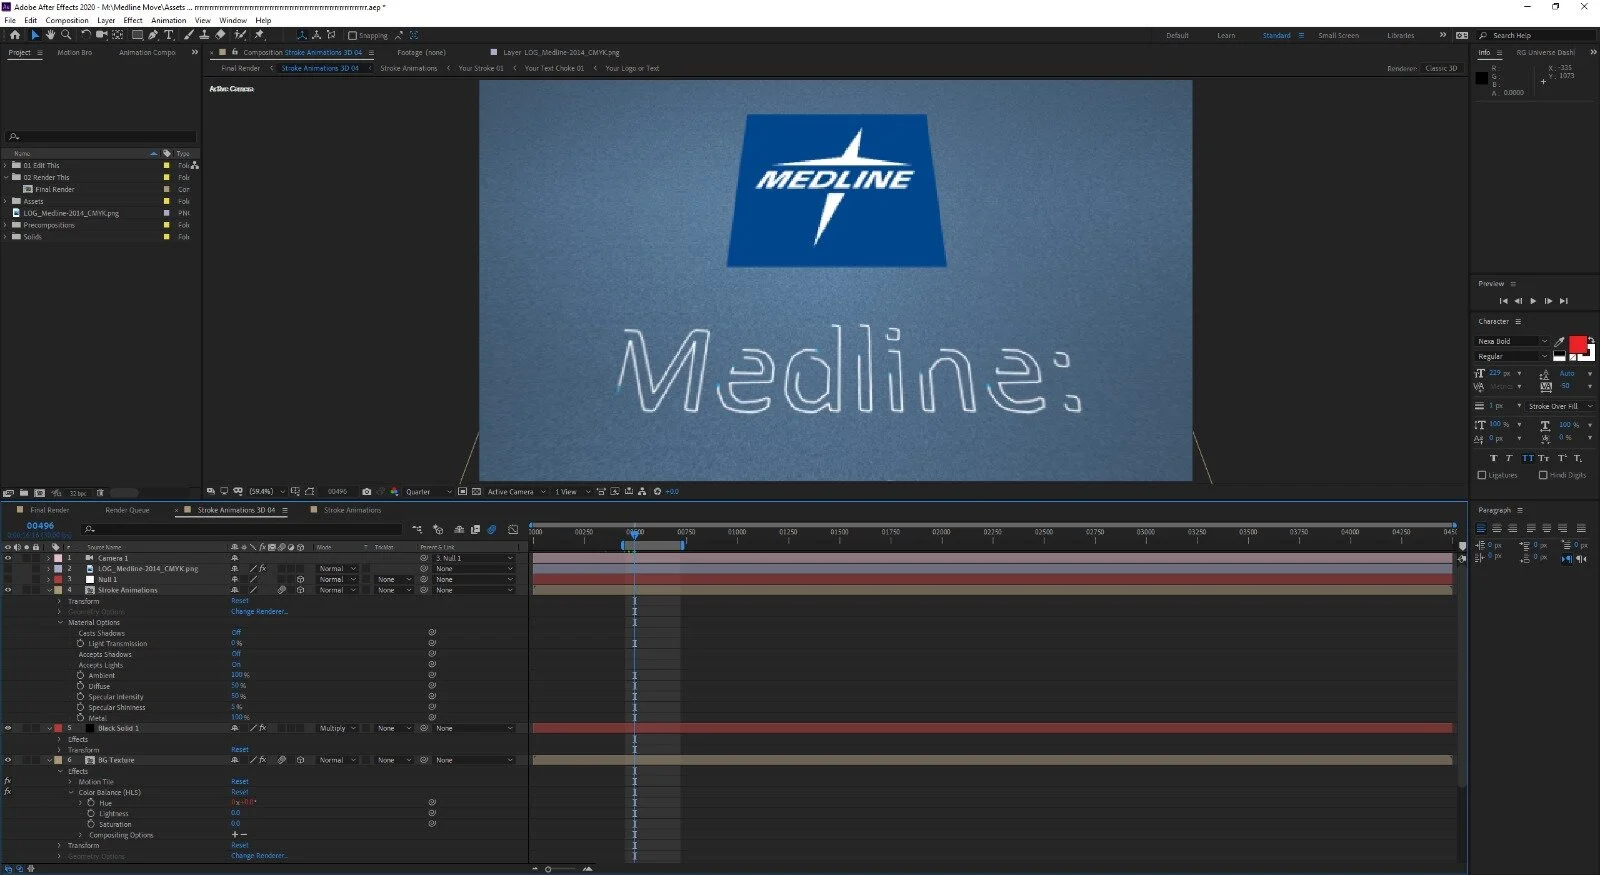
Task: Open the Nexa Bold font dropdown
Action: [1513, 341]
